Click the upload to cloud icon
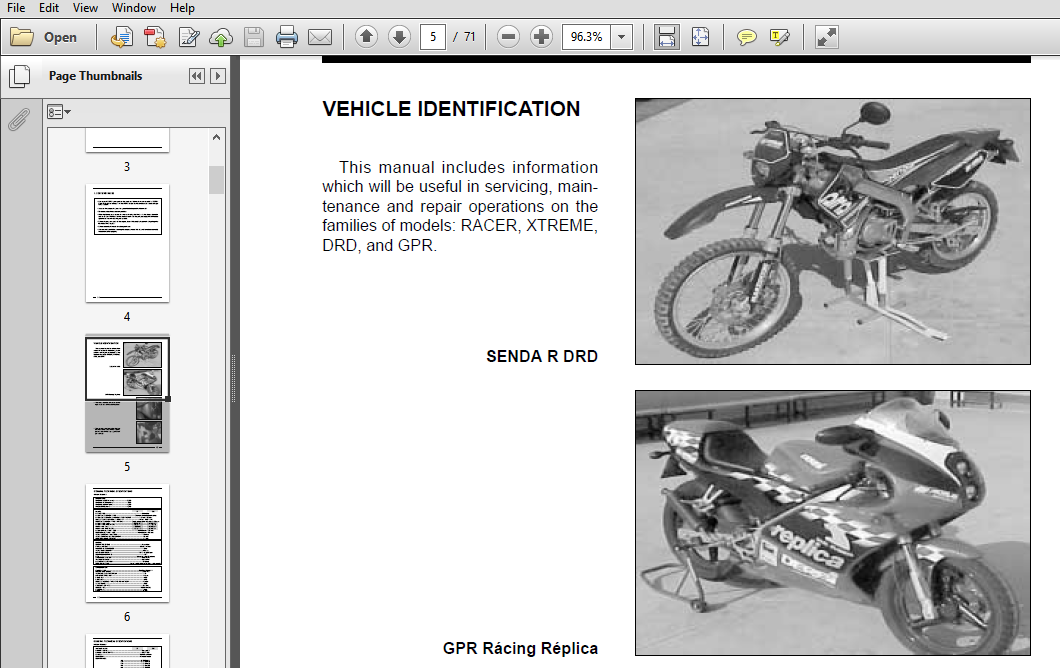1060x668 pixels. [x=221, y=37]
